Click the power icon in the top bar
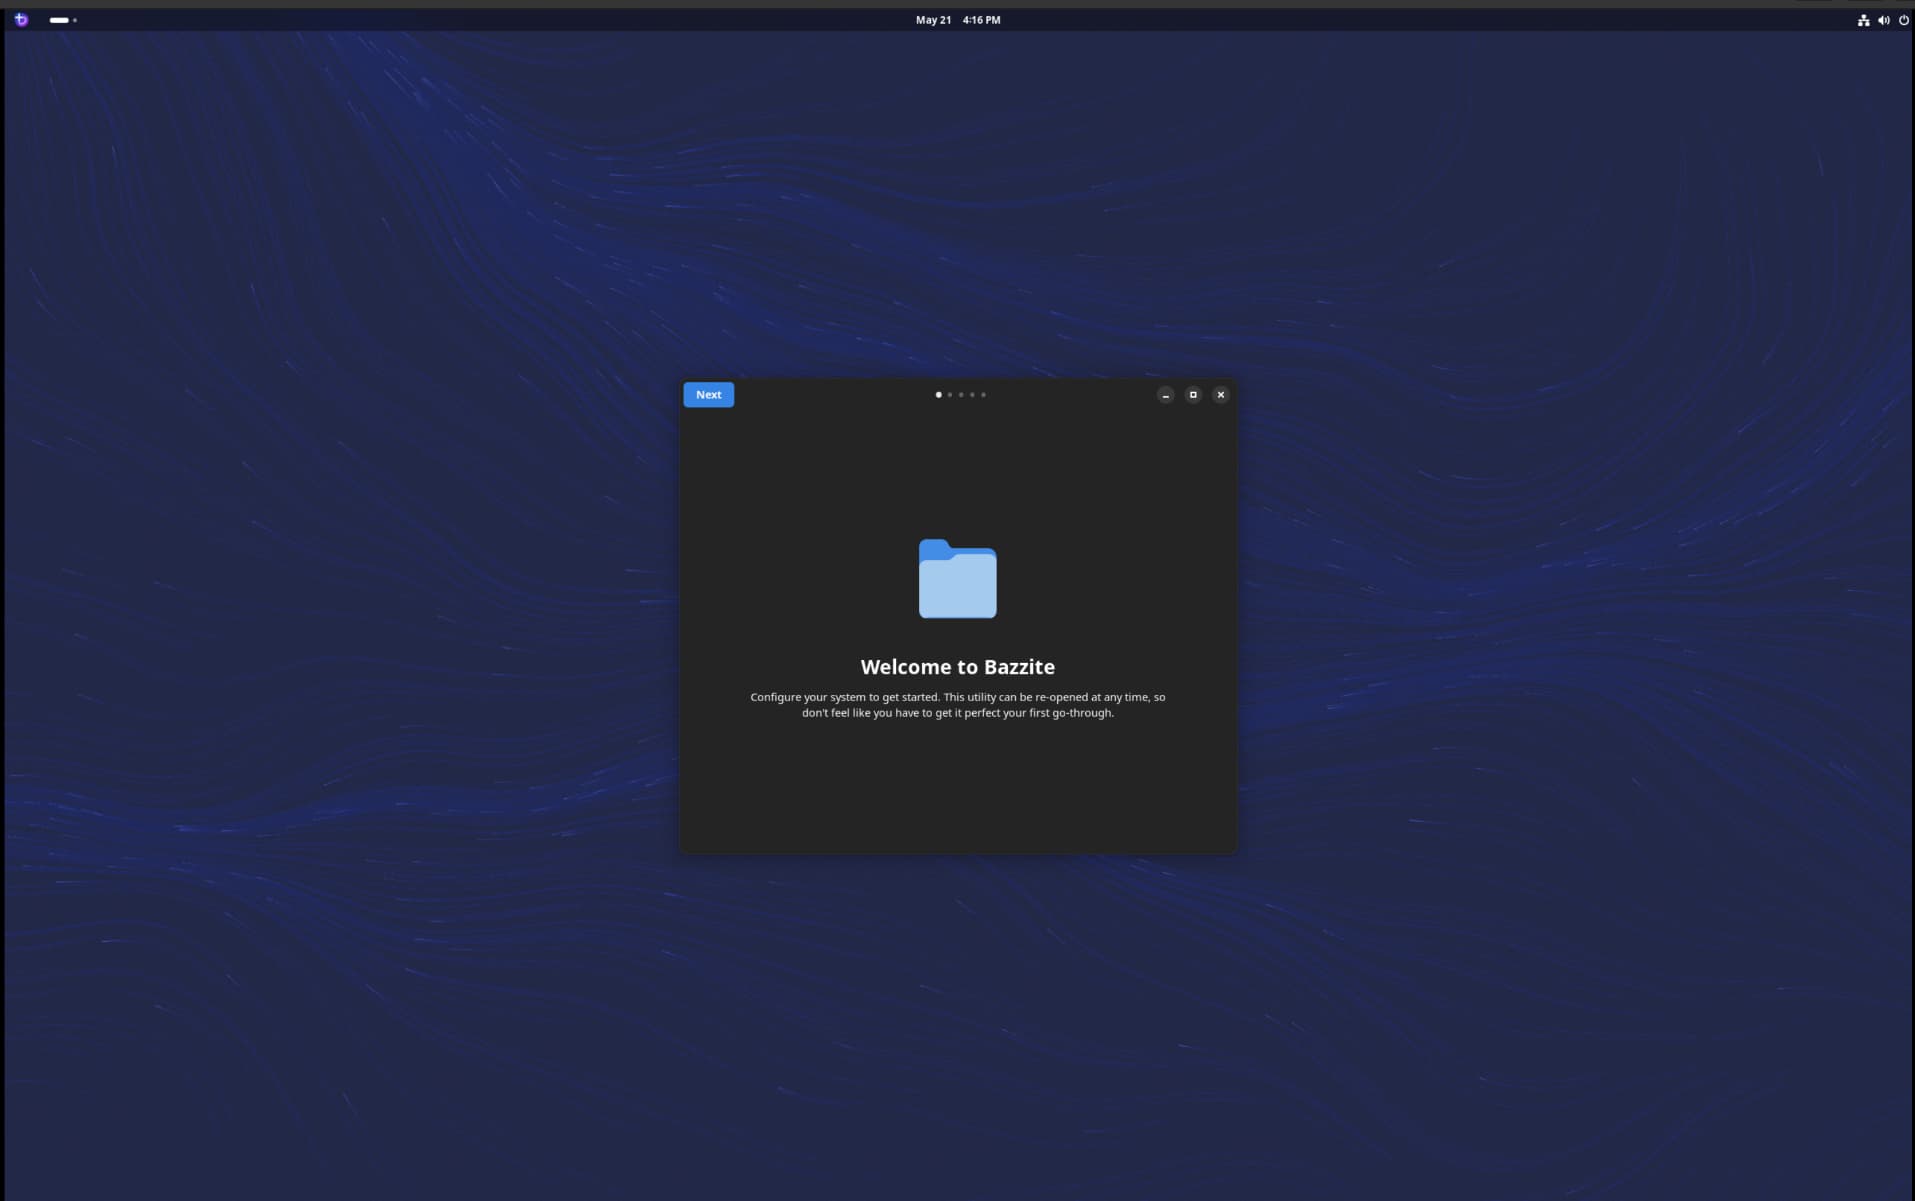 [1903, 20]
